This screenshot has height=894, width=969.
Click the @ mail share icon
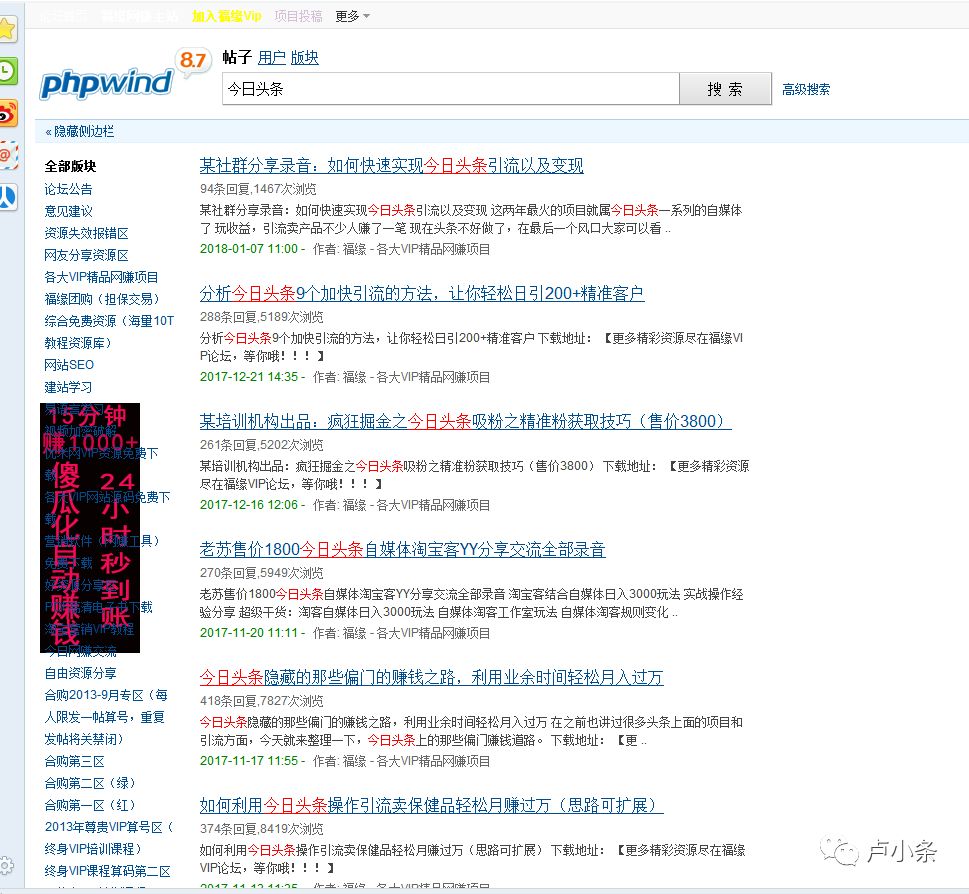pos(7,155)
